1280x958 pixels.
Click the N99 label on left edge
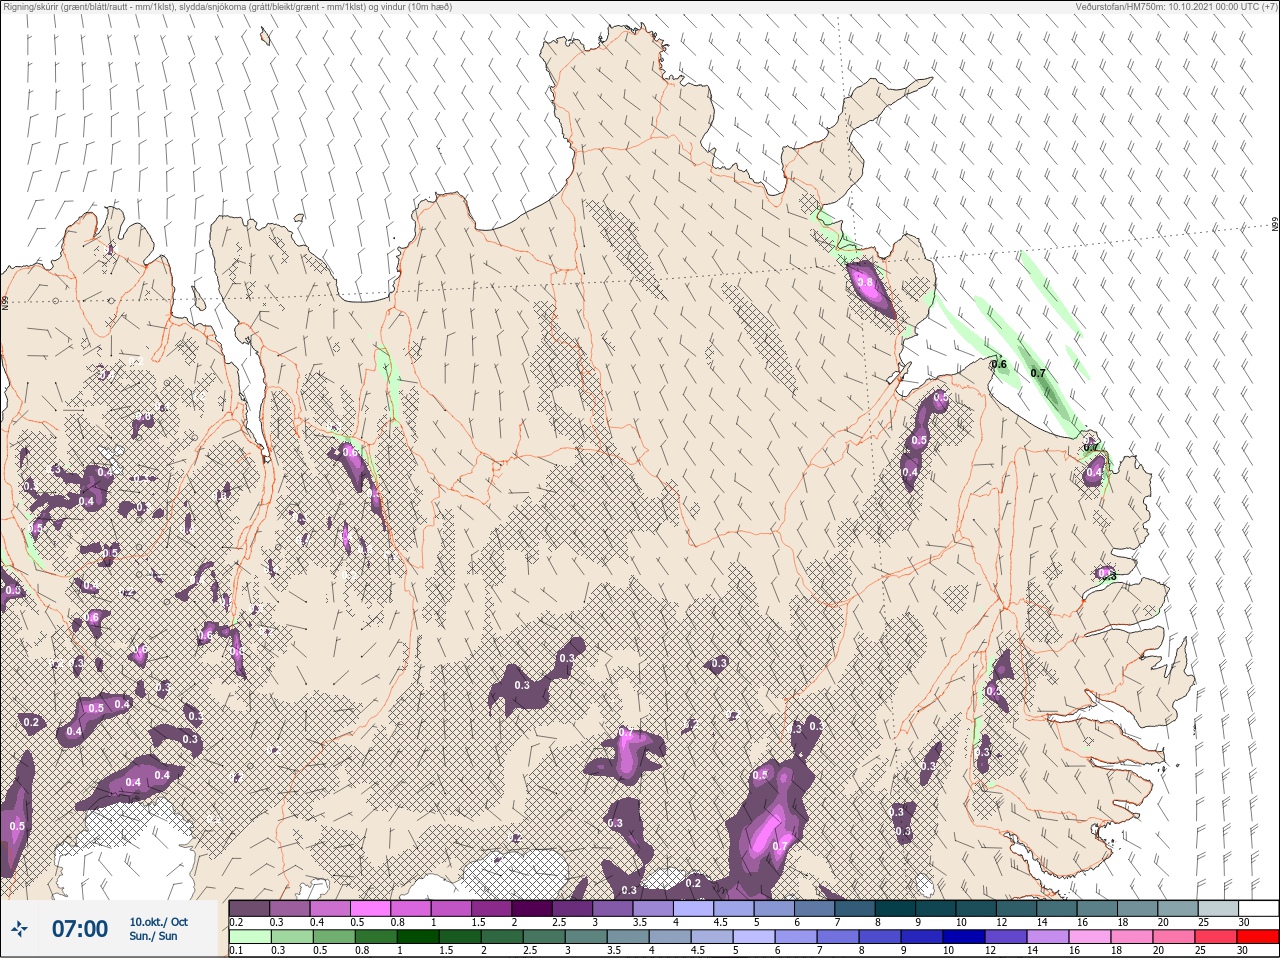click(x=5, y=302)
